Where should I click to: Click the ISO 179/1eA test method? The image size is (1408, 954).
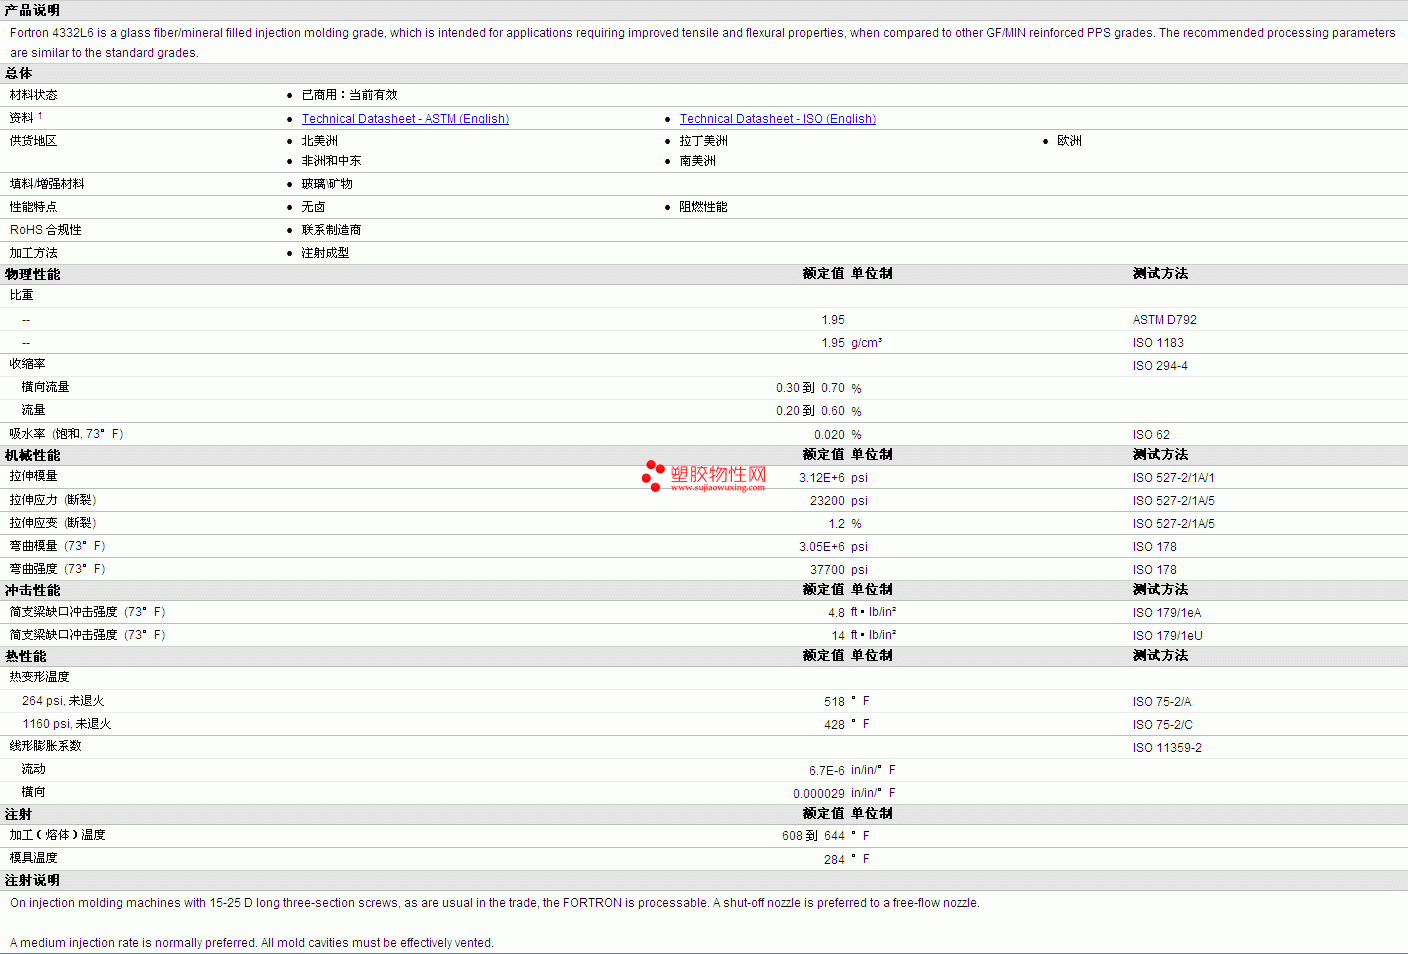(1167, 613)
